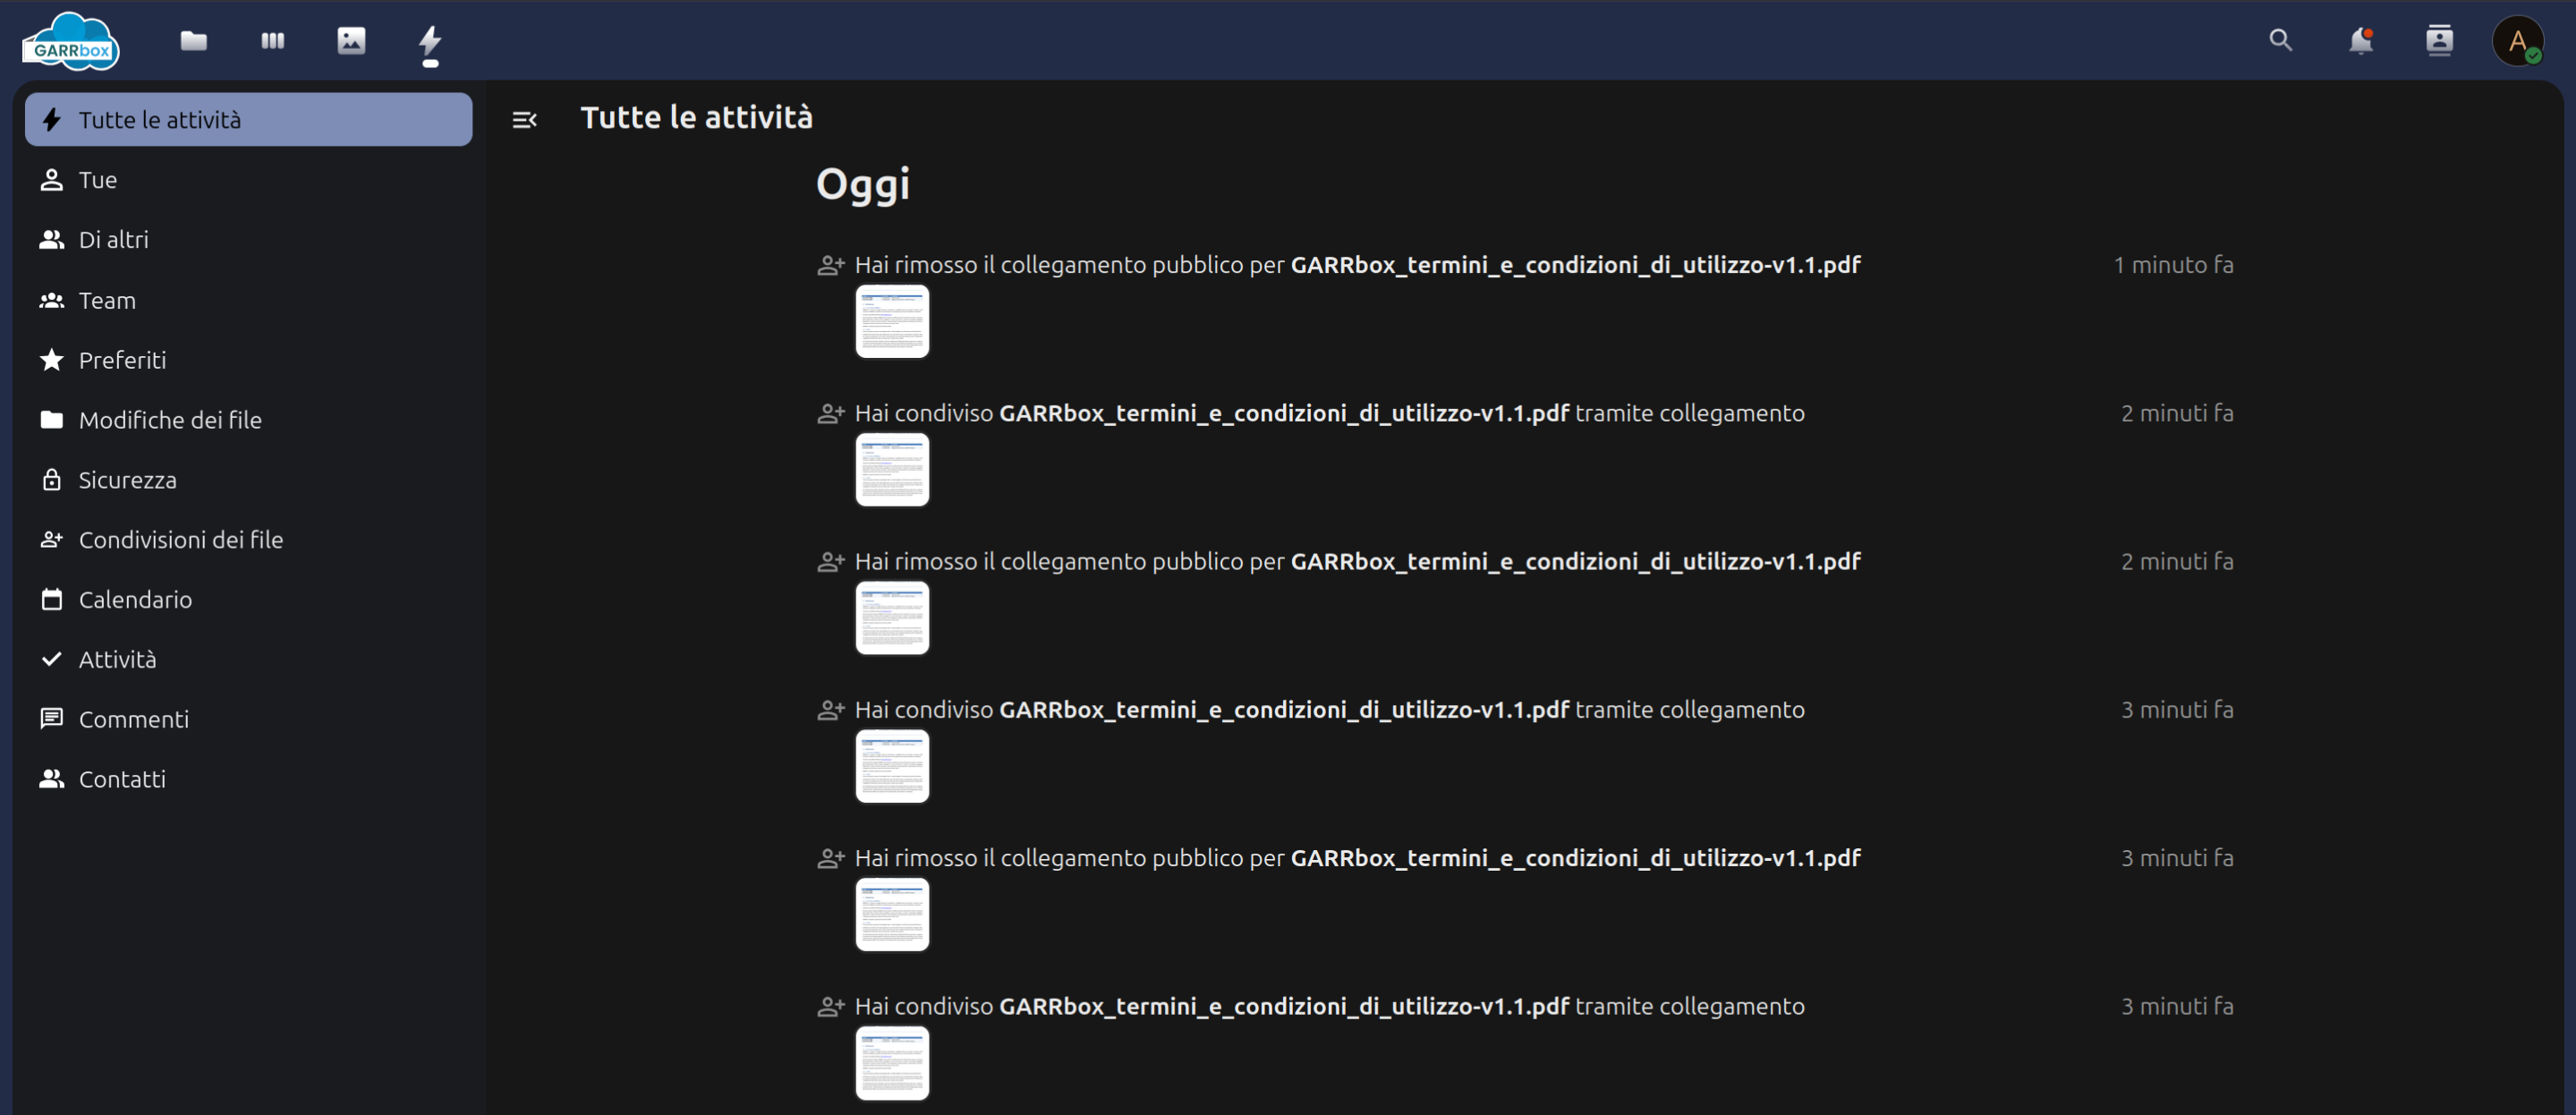Viewport: 2576px width, 1115px height.
Task: Open the Deck app icon
Action: (271, 41)
